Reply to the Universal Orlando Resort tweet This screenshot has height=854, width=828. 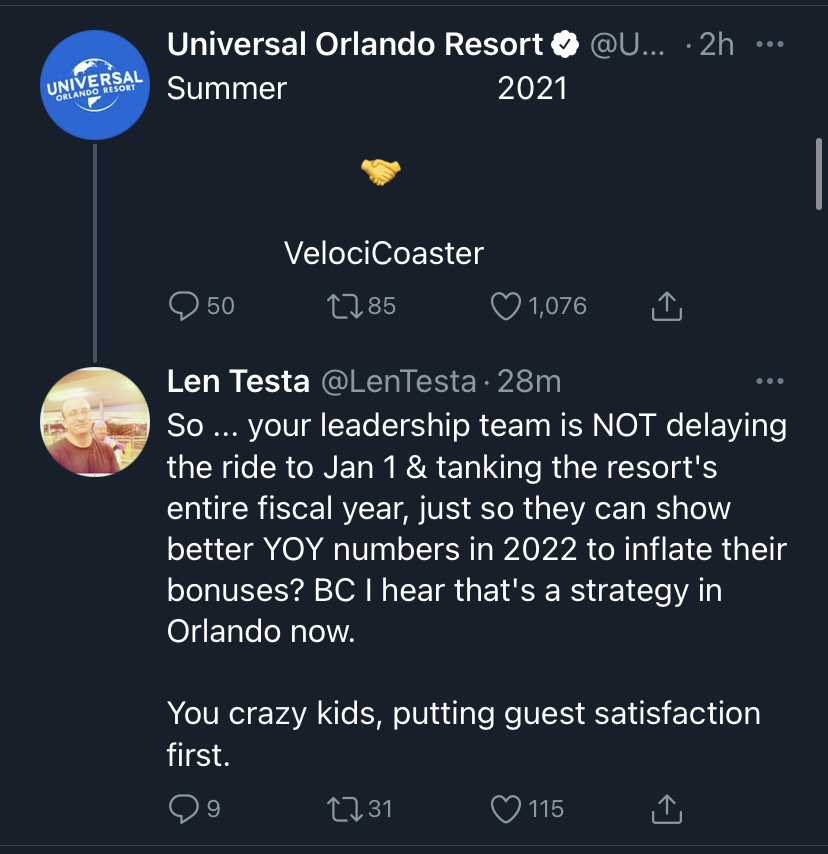(184, 306)
